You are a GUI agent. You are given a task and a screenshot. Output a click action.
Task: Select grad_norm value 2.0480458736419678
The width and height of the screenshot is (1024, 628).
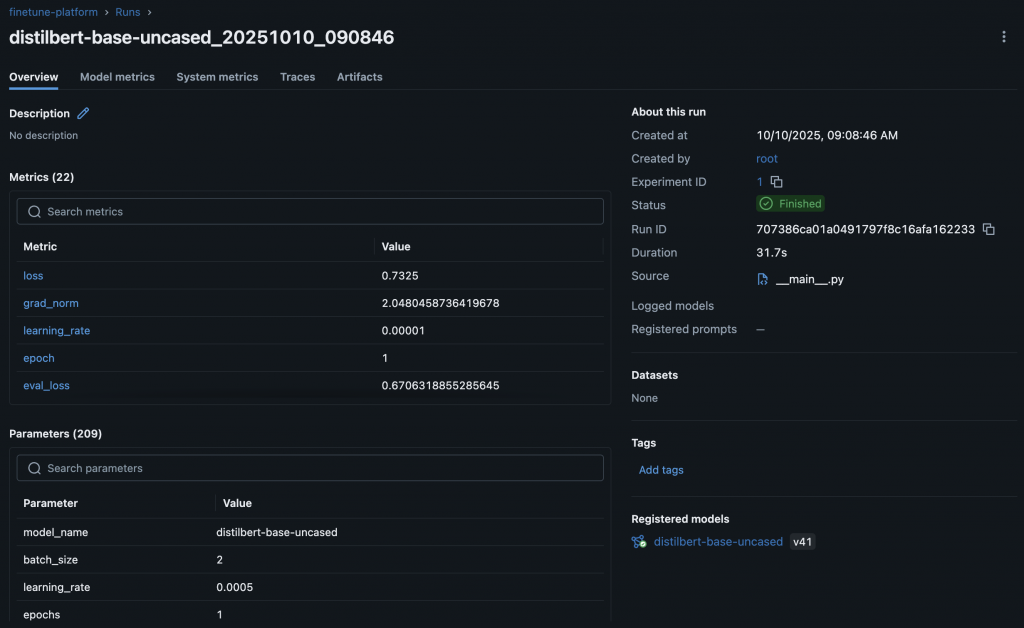[x=440, y=303]
